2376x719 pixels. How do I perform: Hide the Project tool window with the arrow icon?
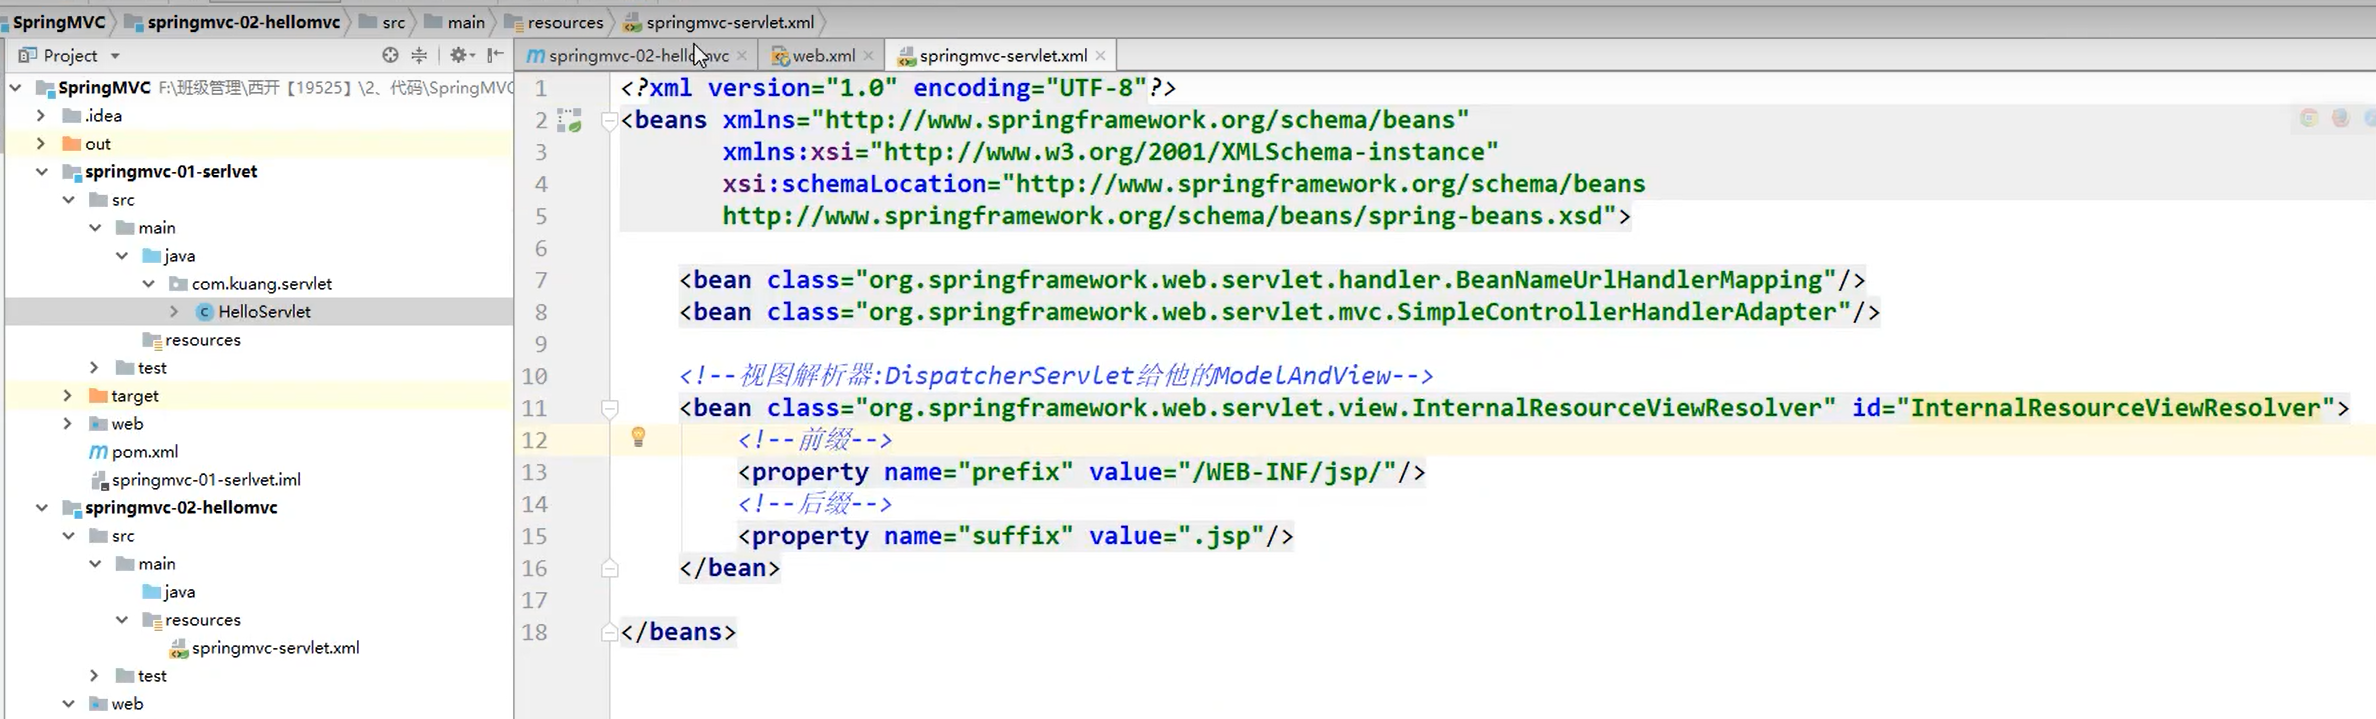click(495, 55)
